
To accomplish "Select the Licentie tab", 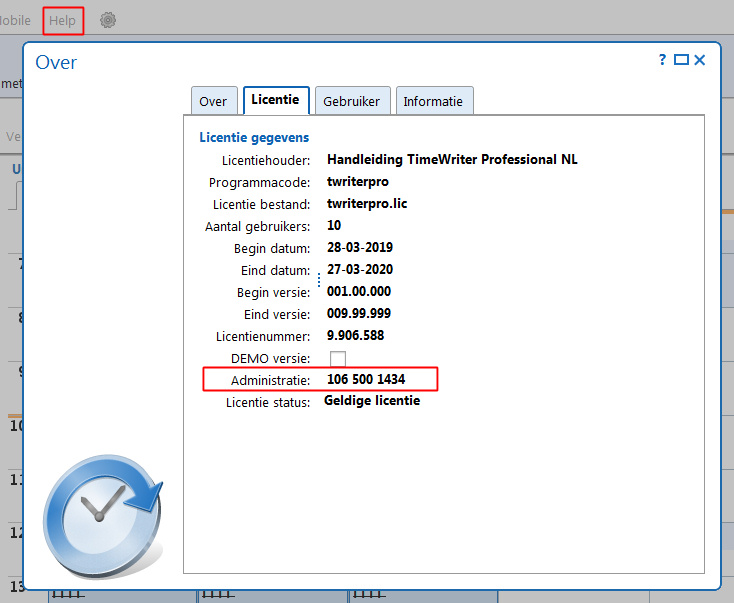I will pos(276,100).
